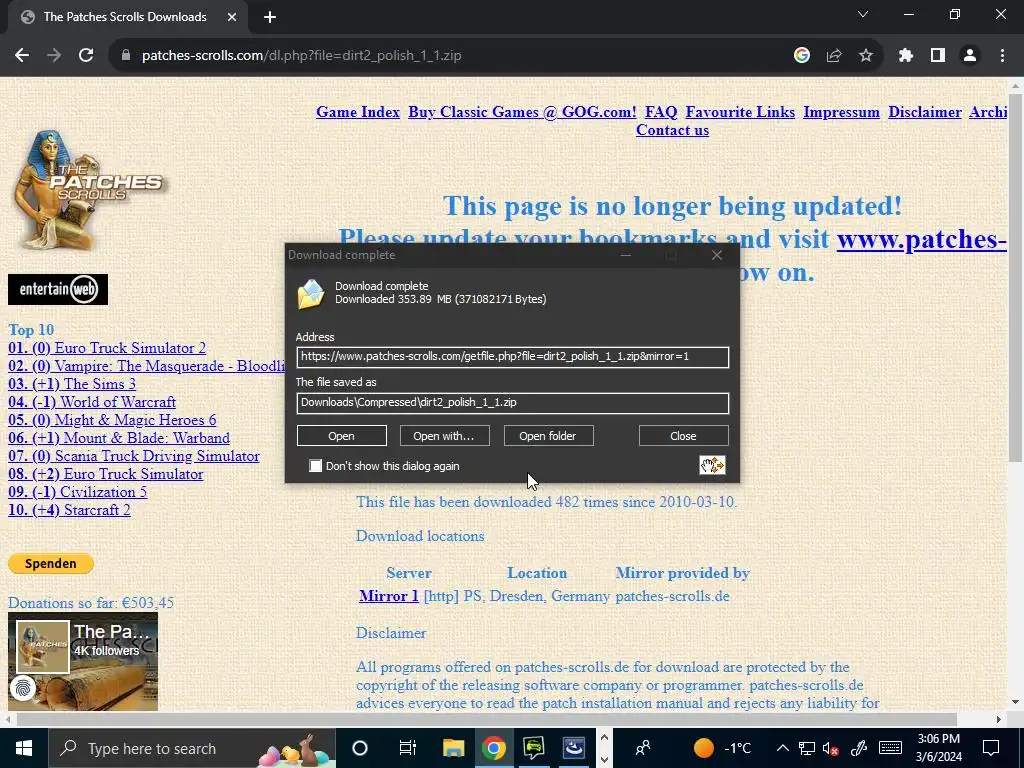The image size is (1024, 768).
Task: Open File Explorer from the taskbar
Action: click(453, 748)
